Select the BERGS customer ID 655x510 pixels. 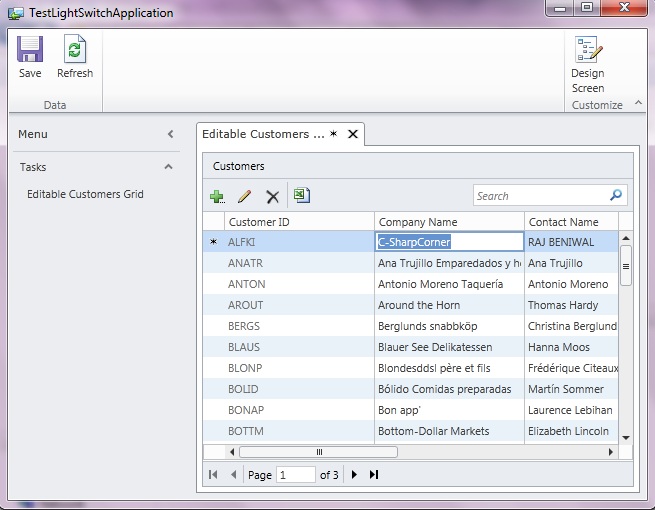coord(299,326)
